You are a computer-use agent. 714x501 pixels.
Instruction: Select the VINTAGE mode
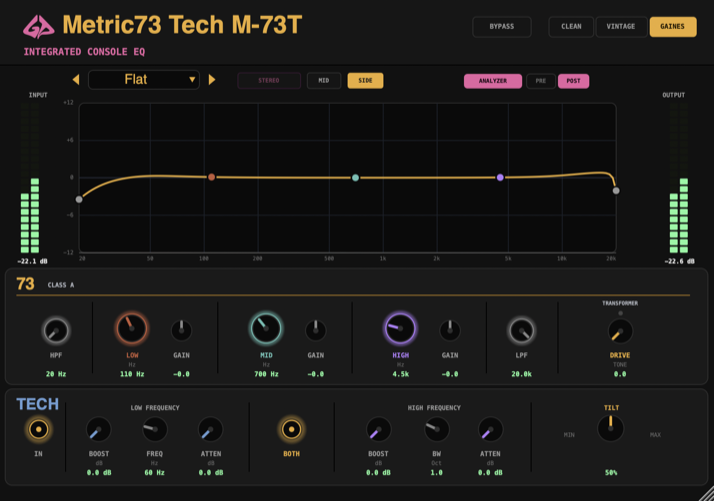point(621,26)
